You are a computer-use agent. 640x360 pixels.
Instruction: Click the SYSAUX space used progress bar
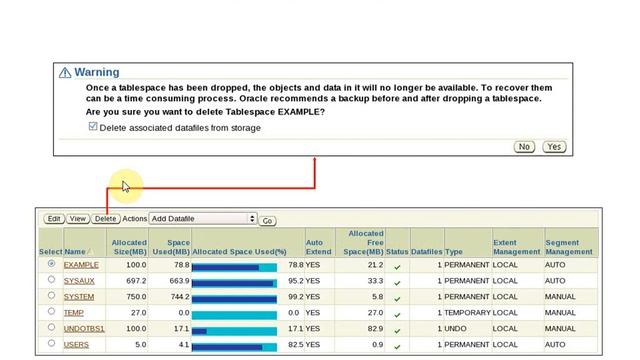point(234,283)
